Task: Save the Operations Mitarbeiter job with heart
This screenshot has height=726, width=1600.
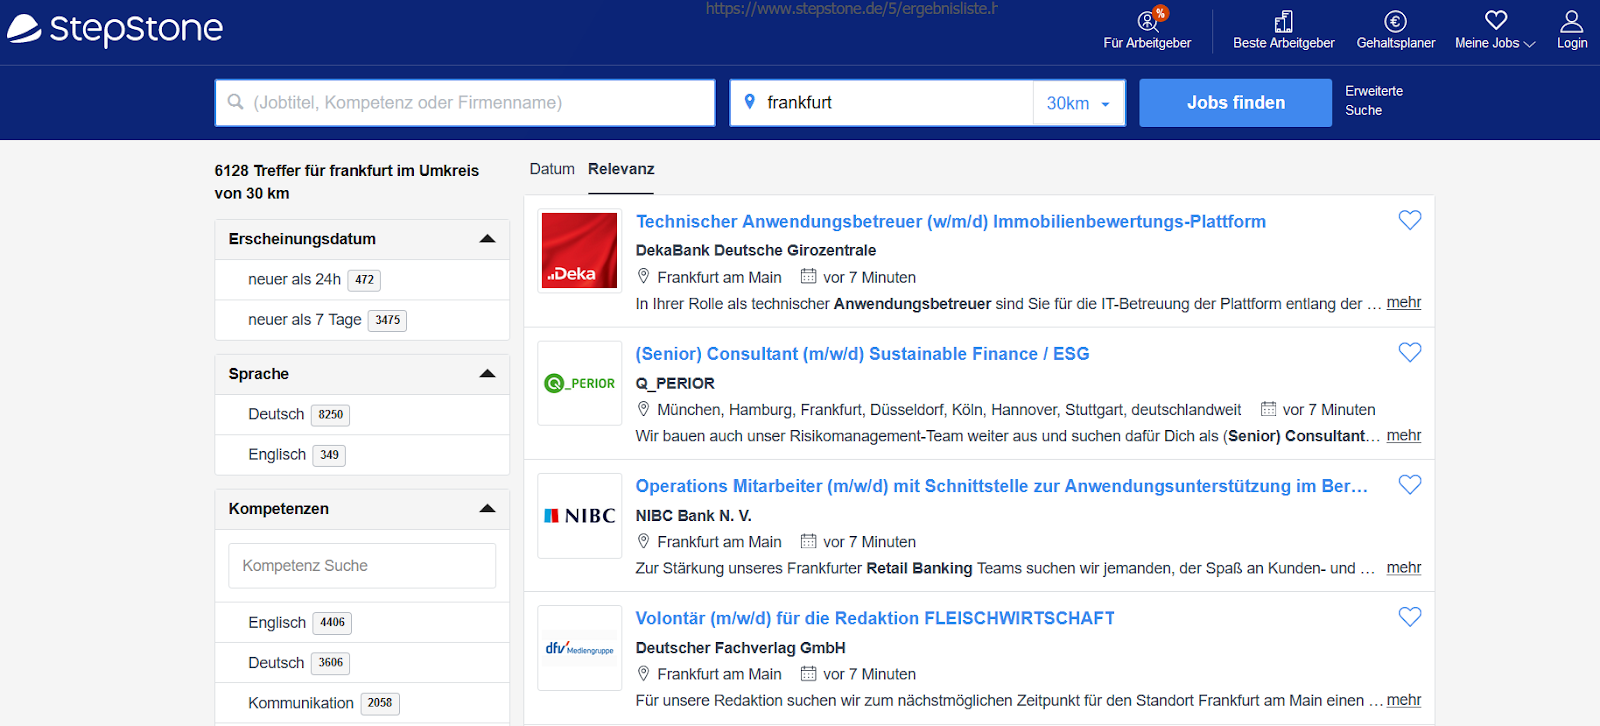Action: [x=1409, y=484]
